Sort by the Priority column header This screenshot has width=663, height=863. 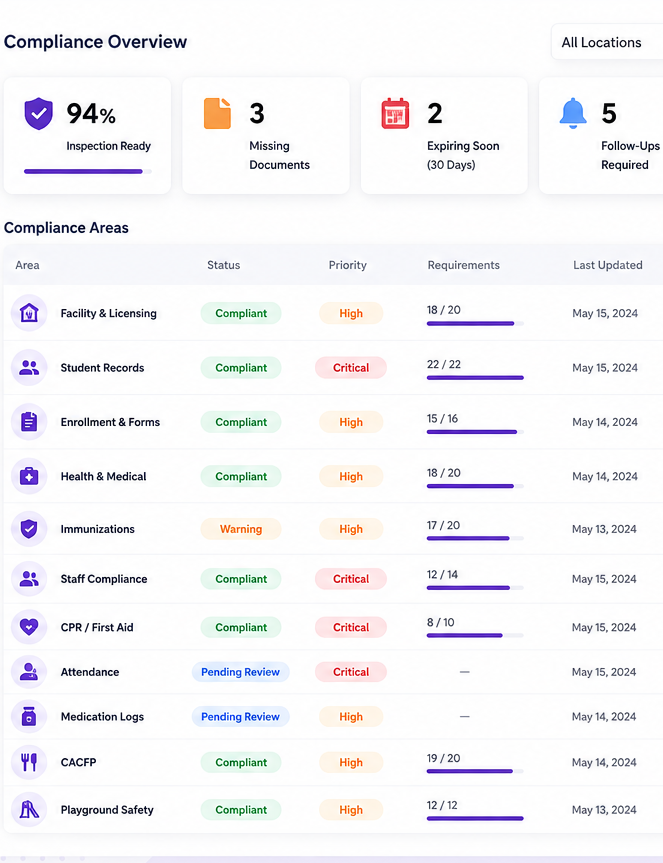[x=347, y=265]
